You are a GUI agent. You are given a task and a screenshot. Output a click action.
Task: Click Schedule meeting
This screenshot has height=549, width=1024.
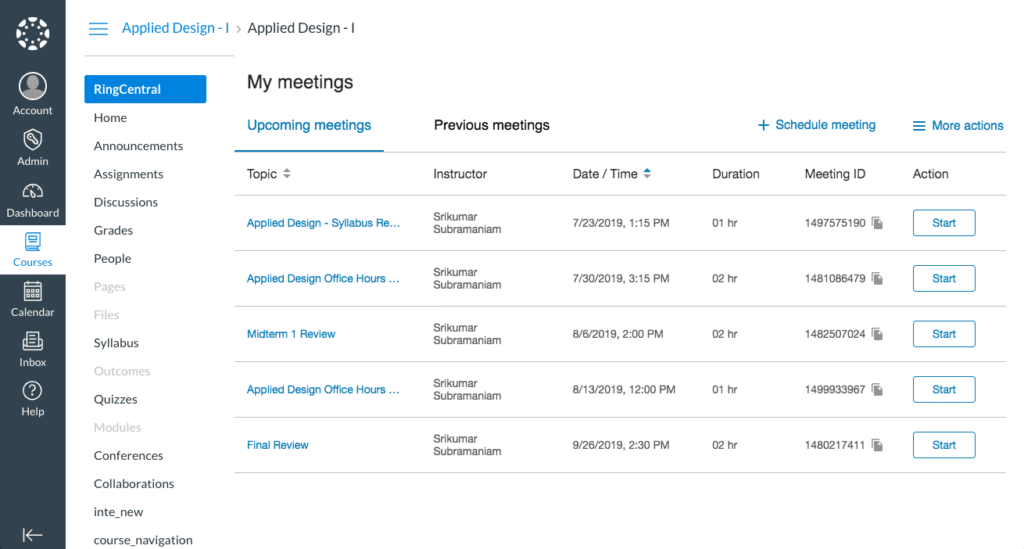tap(816, 125)
